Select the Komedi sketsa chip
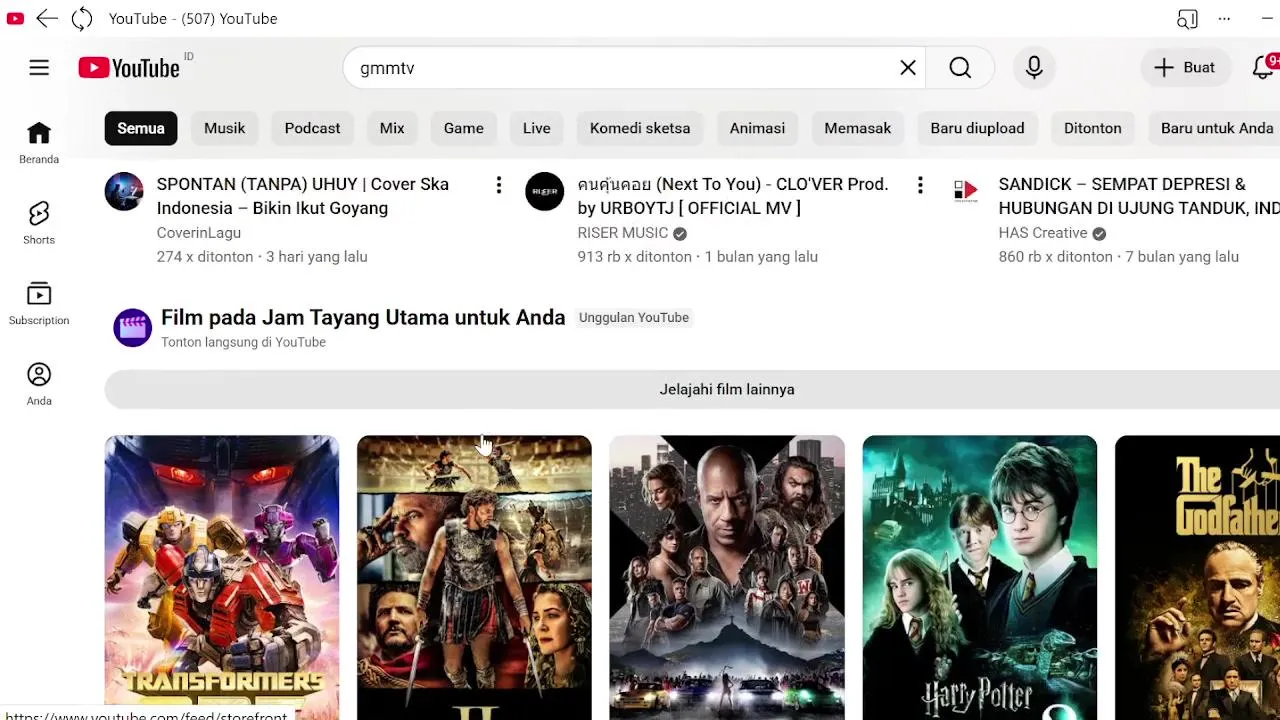1280x720 pixels. 640,128
